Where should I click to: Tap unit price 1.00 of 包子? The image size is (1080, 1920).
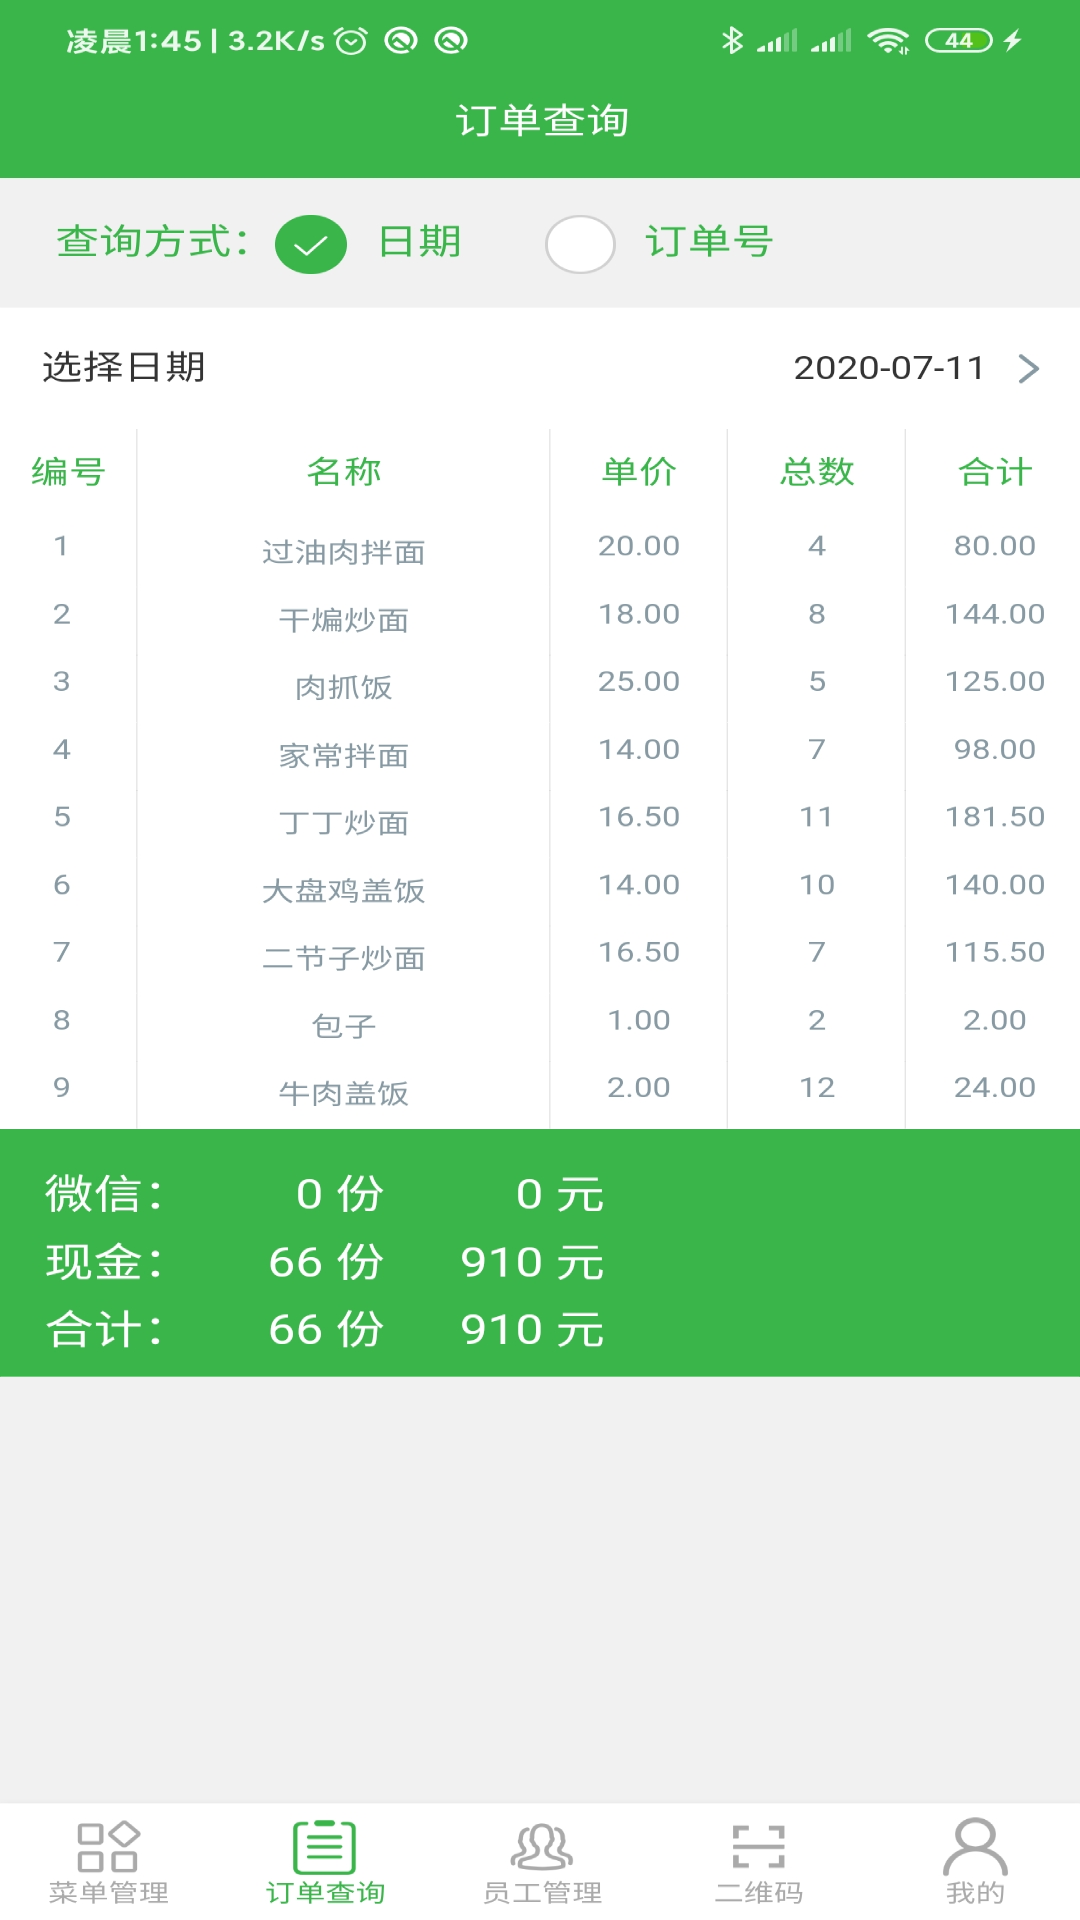(638, 1020)
